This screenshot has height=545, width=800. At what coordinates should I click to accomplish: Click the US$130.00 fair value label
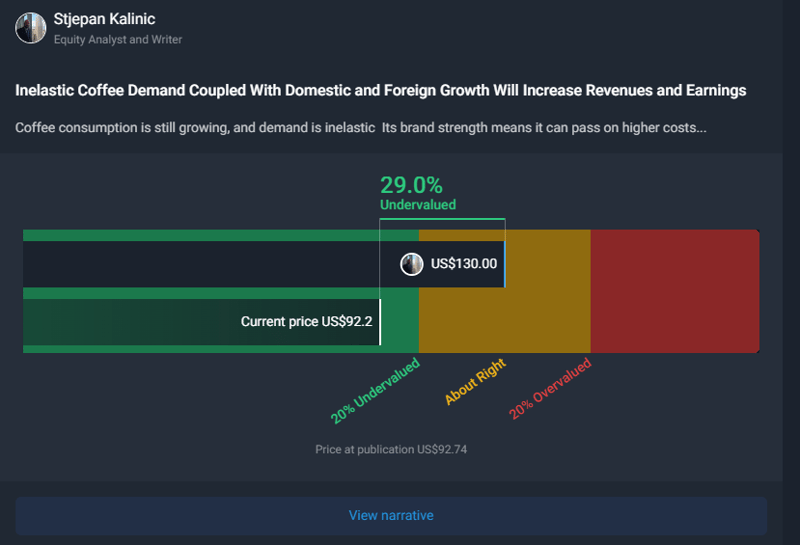(464, 264)
